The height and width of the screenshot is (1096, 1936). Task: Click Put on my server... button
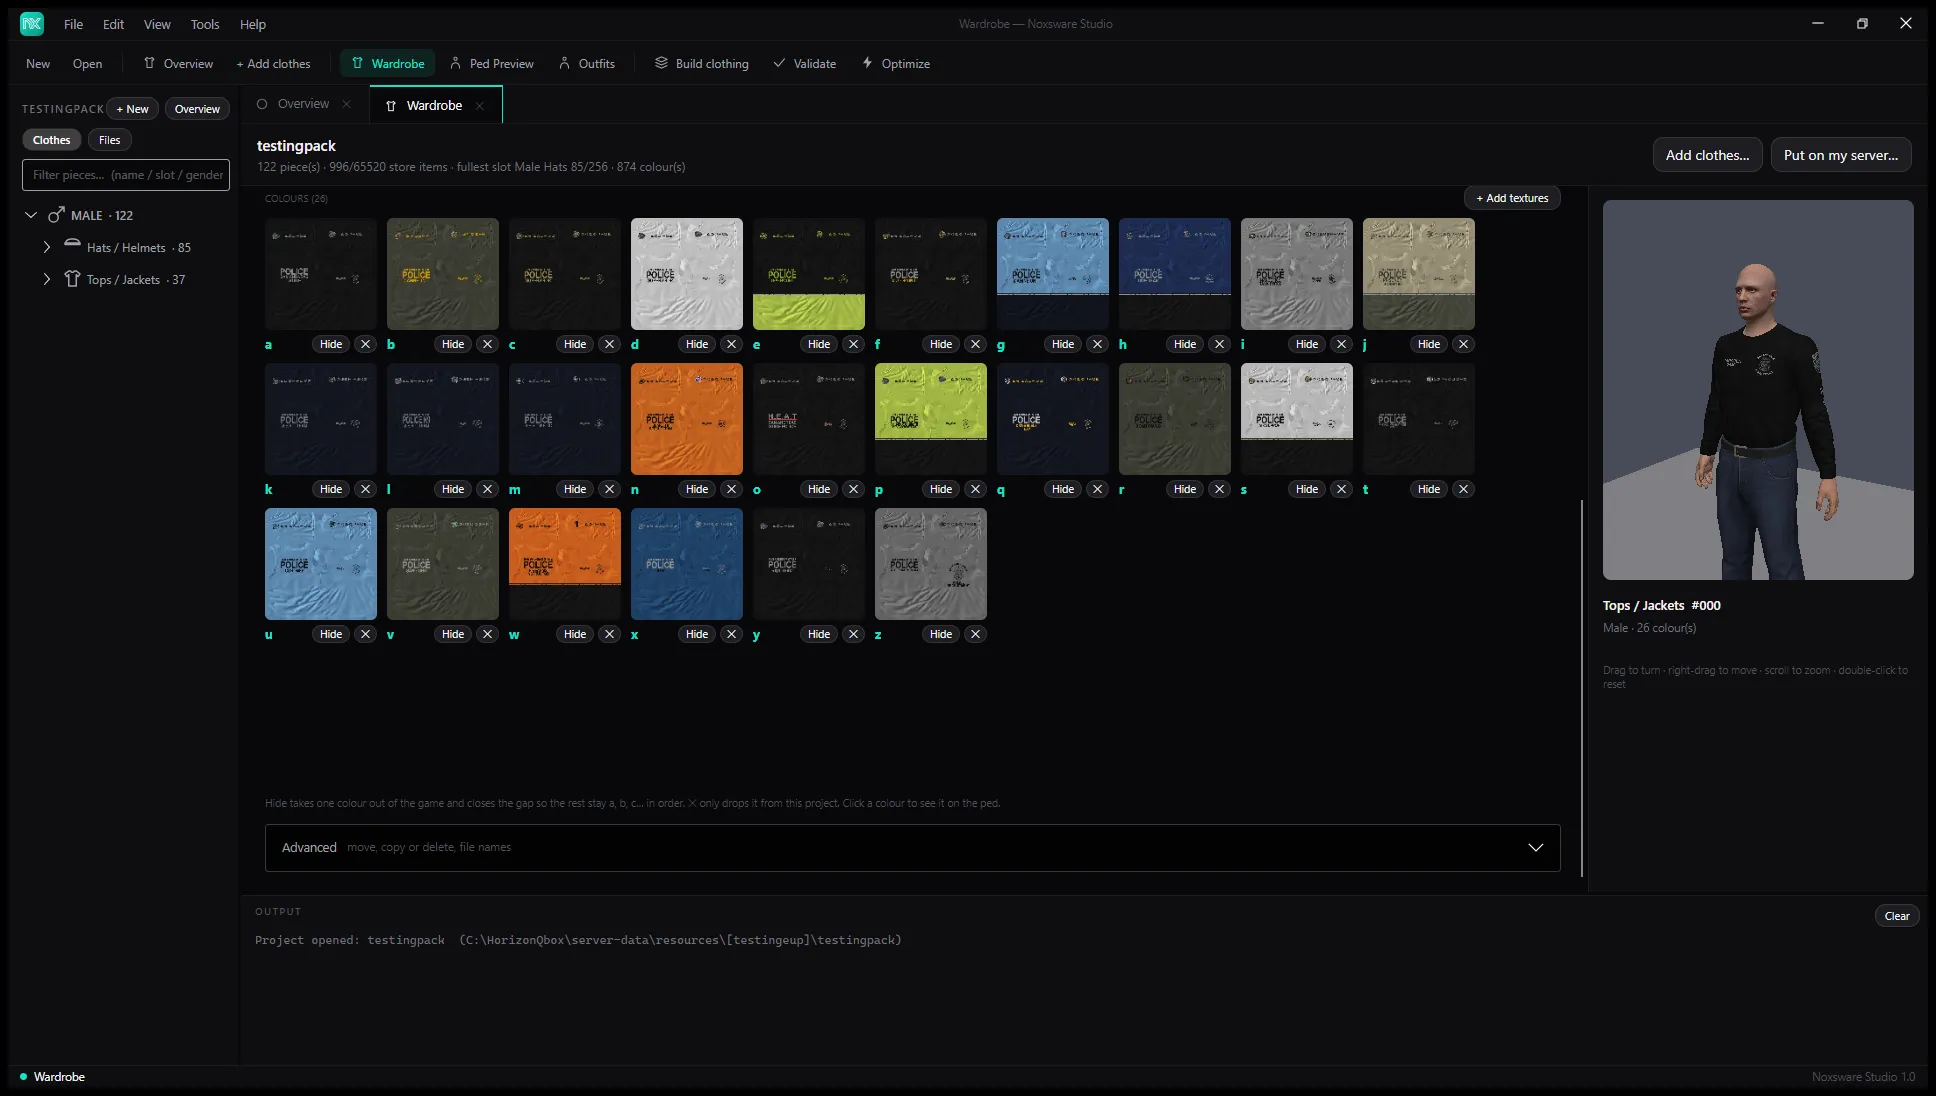pyautogui.click(x=1840, y=155)
